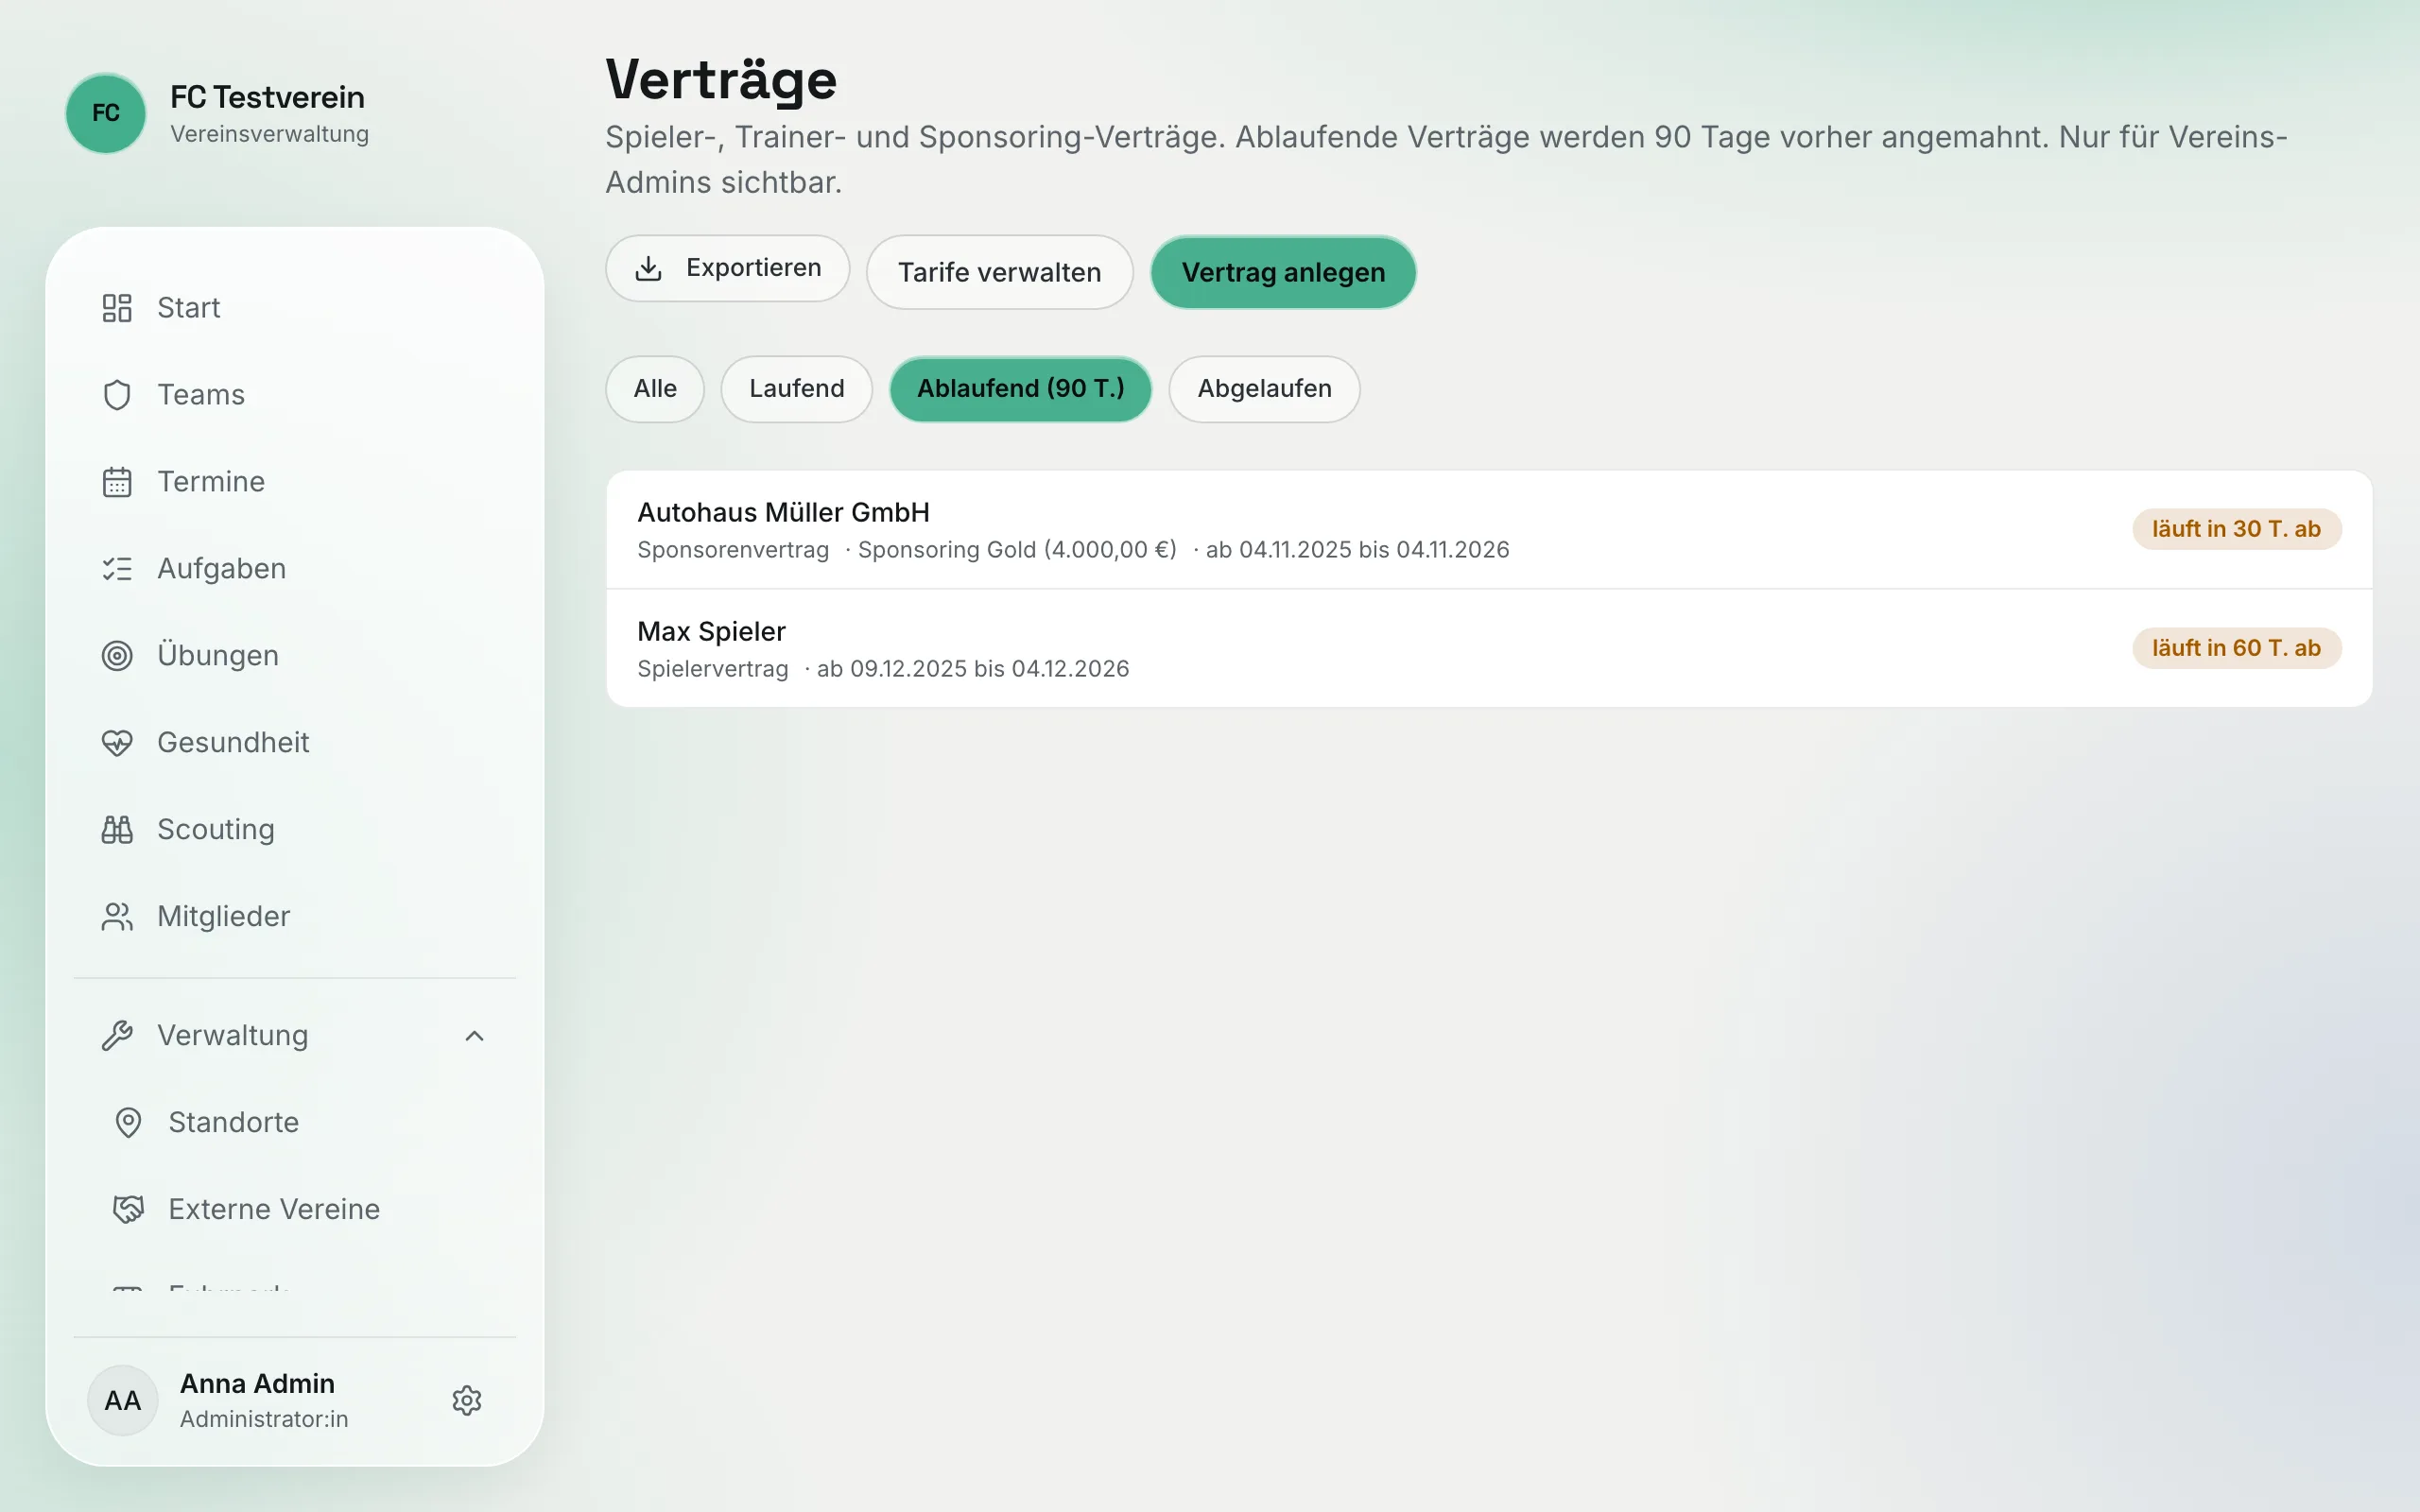Viewport: 2420px width, 1512px height.
Task: Open Max Spieler contract row
Action: 1489,649
